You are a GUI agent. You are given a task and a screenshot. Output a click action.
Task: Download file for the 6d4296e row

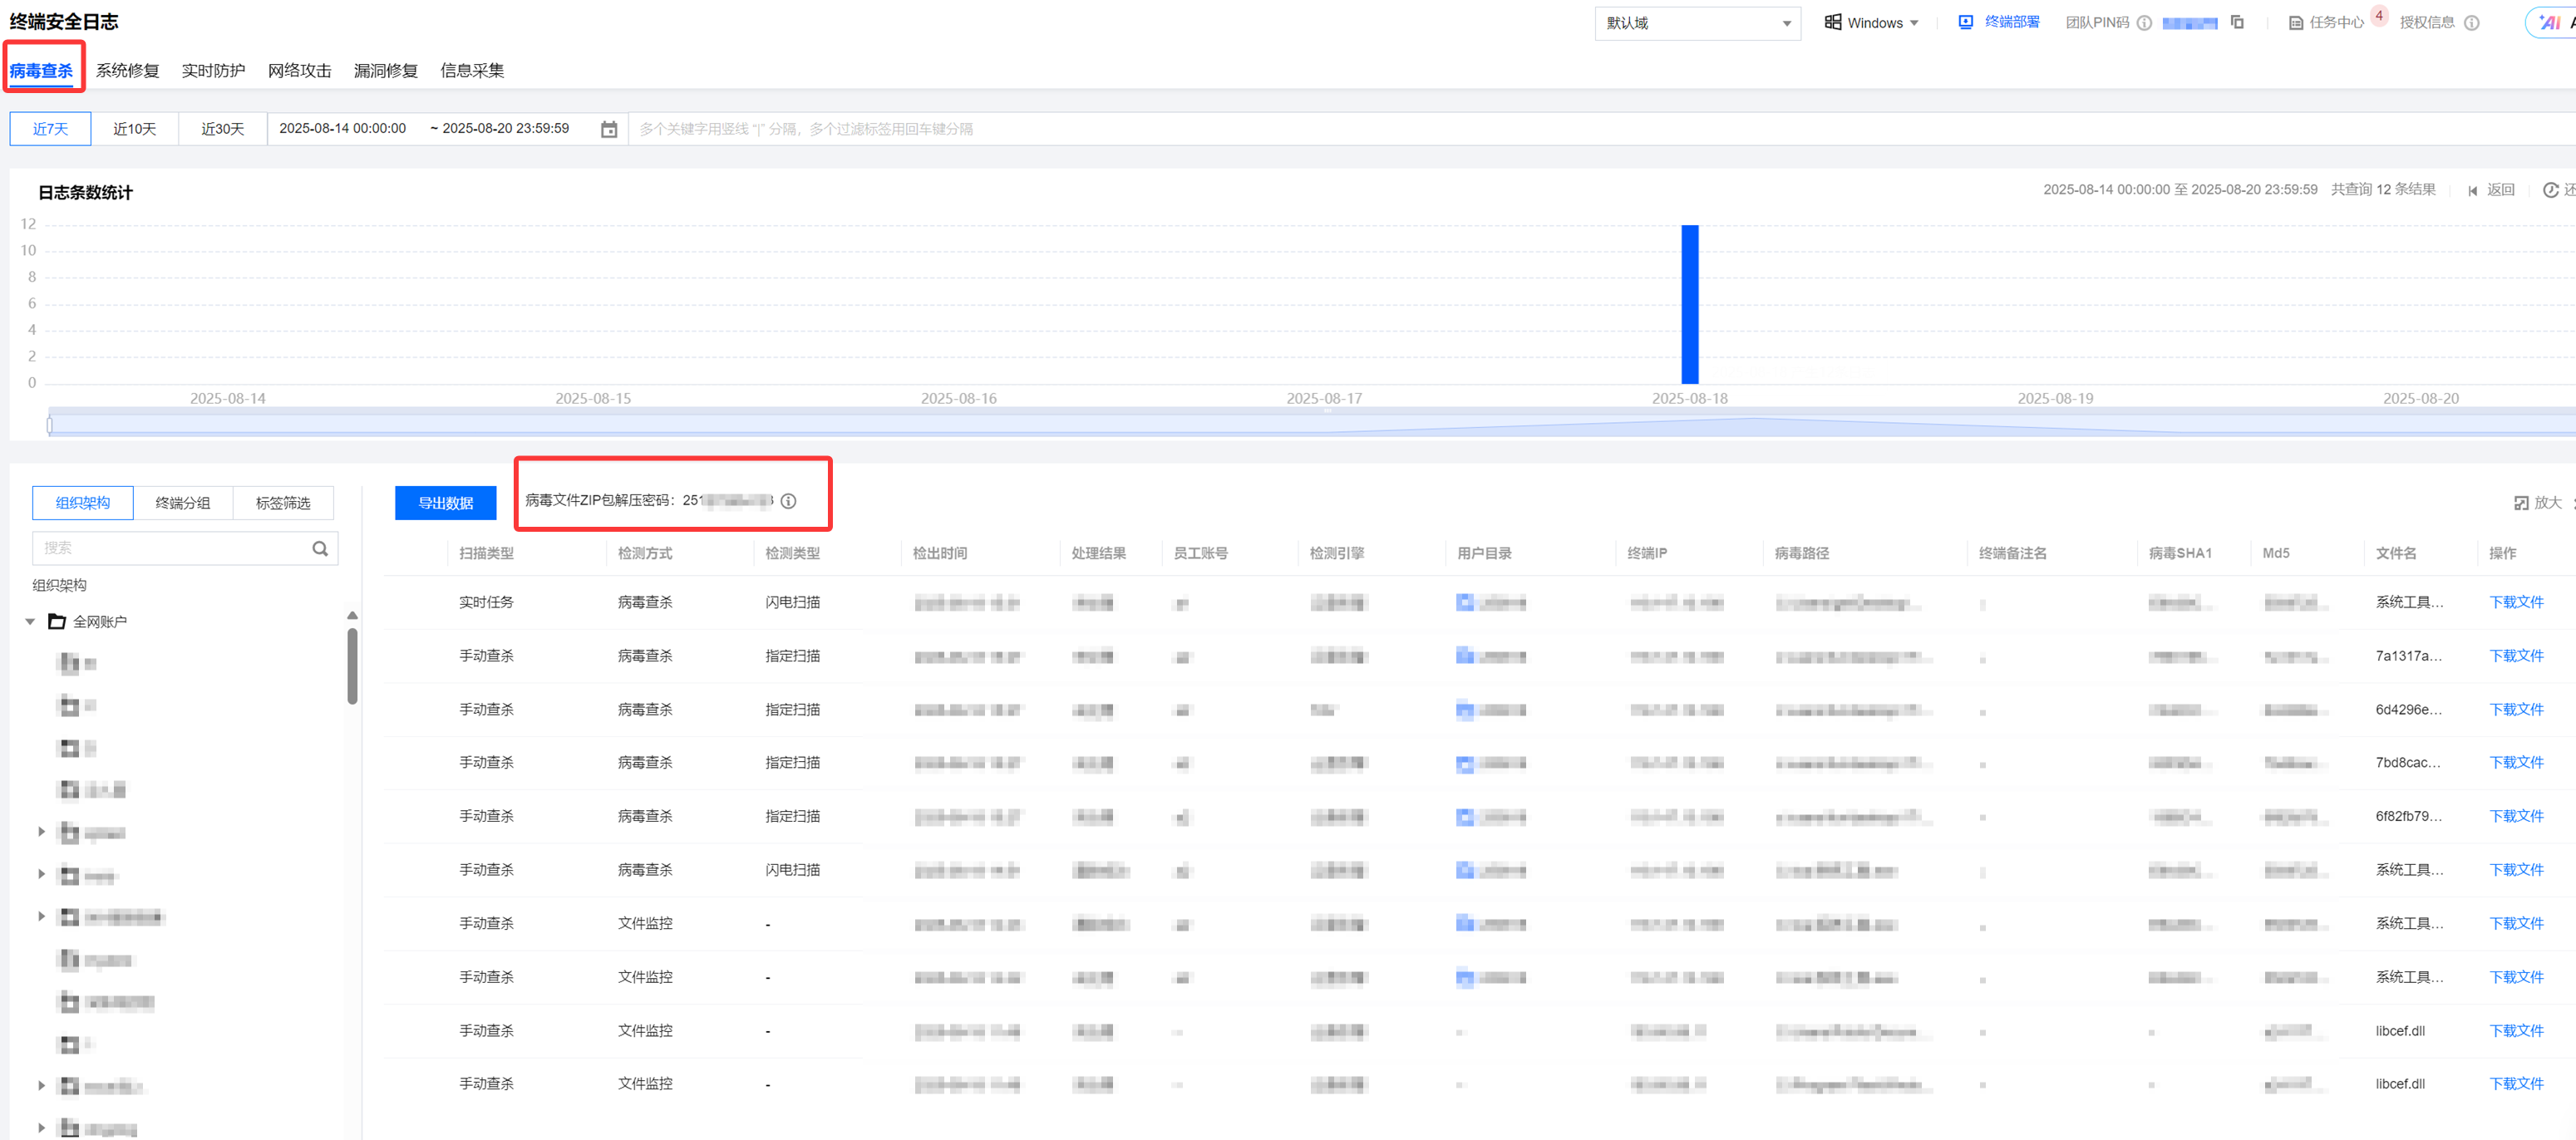[x=2516, y=710]
